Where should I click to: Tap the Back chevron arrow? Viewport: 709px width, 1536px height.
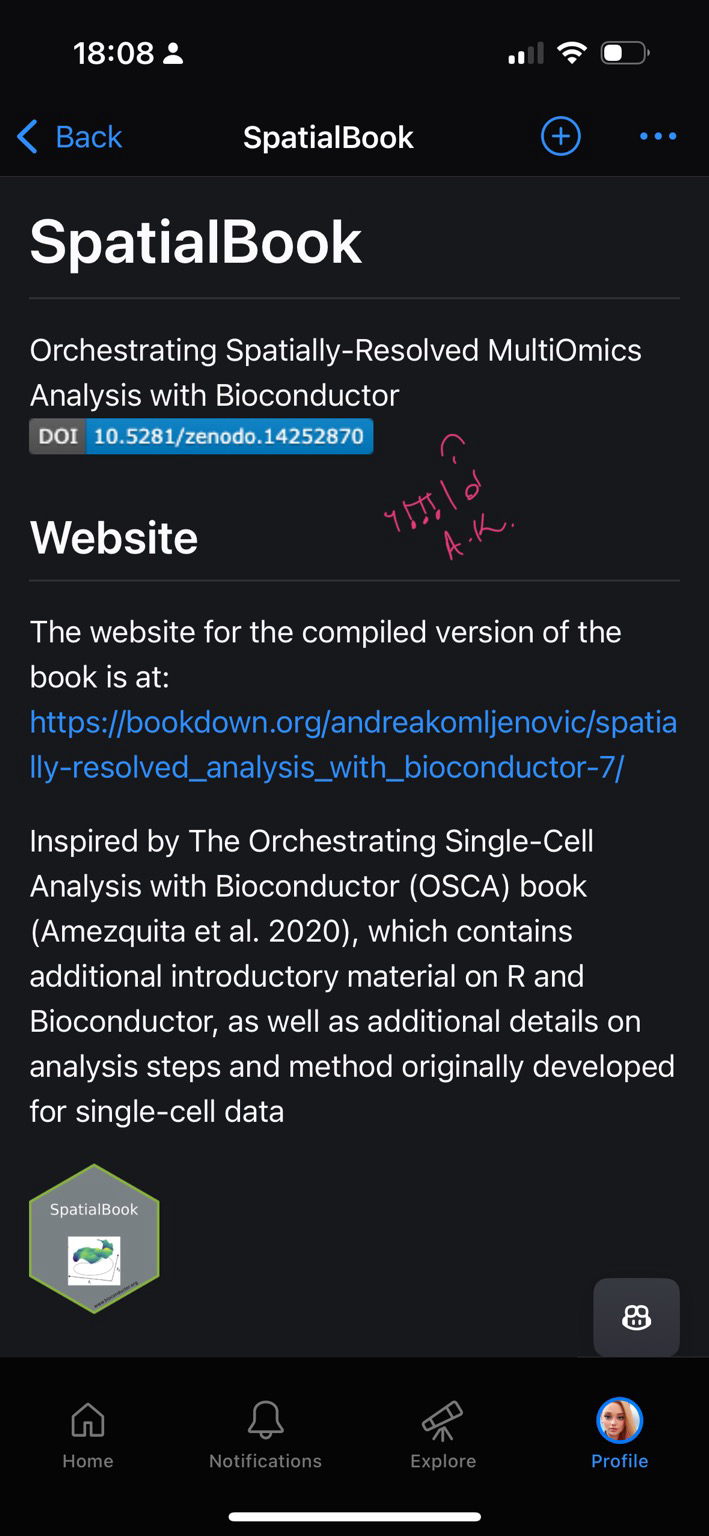pyautogui.click(x=27, y=137)
